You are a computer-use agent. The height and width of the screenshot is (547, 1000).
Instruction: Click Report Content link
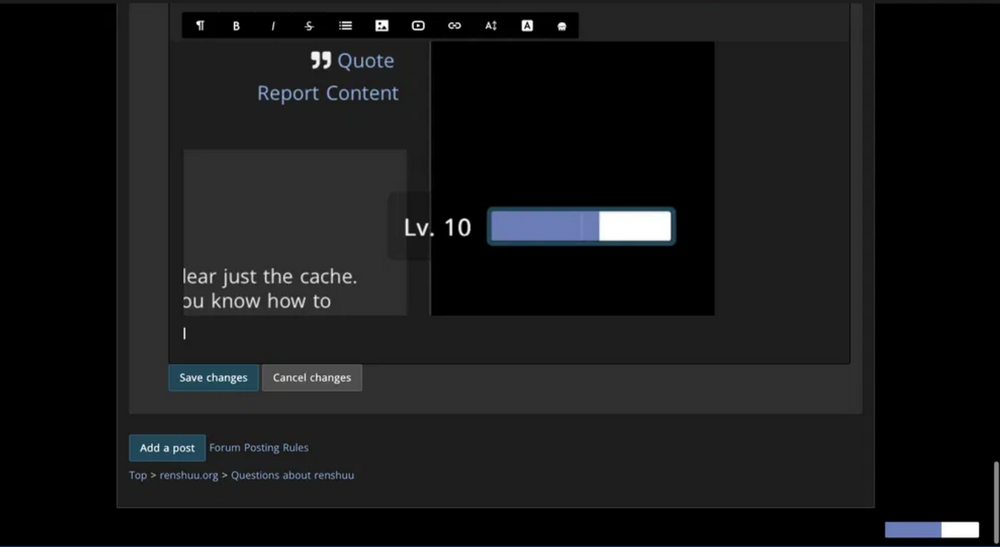coord(328,93)
